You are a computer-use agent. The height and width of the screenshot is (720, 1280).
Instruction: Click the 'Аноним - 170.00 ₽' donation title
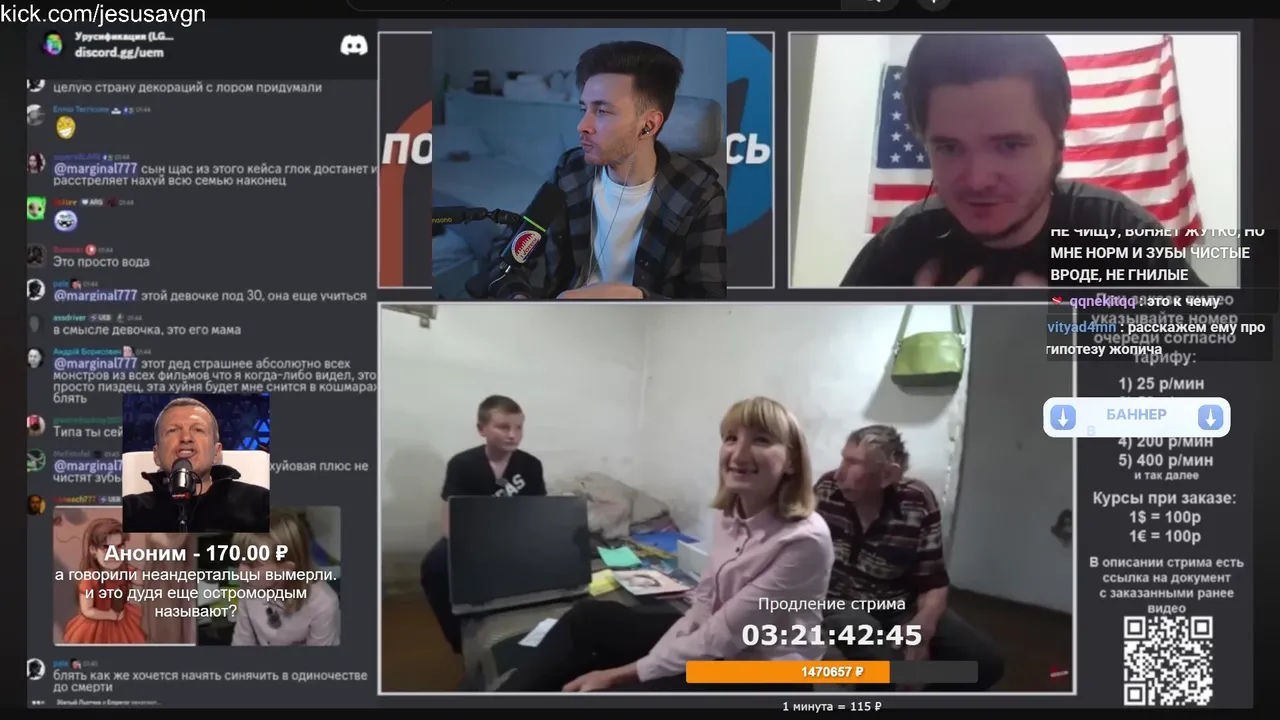pos(196,553)
